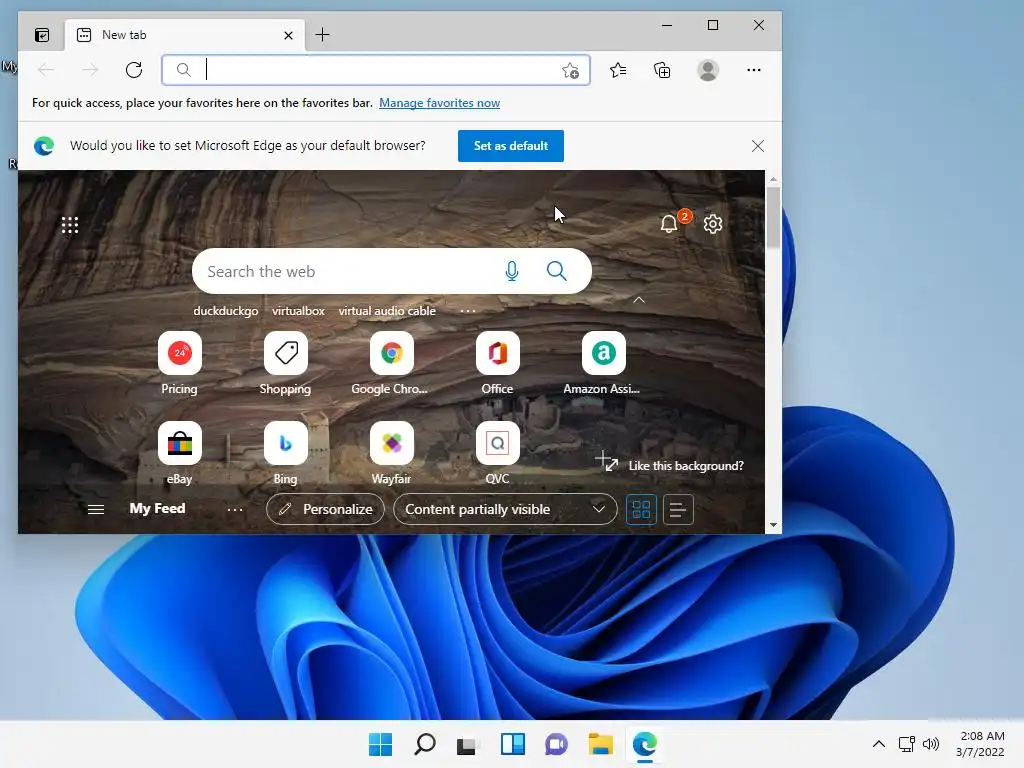
Task: Click the page vertical scrollbar thumb
Action: click(773, 217)
